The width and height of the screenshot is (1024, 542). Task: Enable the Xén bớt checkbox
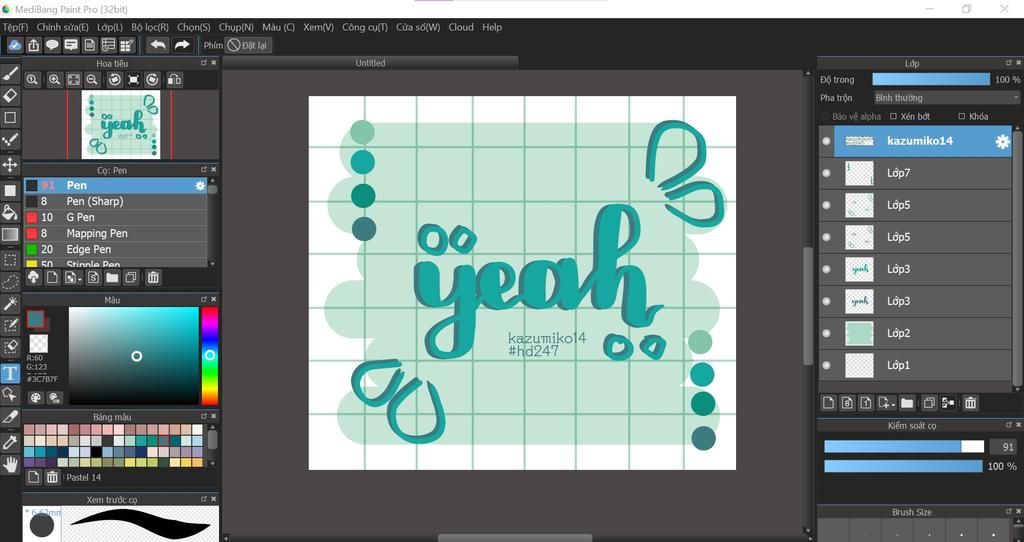point(893,116)
